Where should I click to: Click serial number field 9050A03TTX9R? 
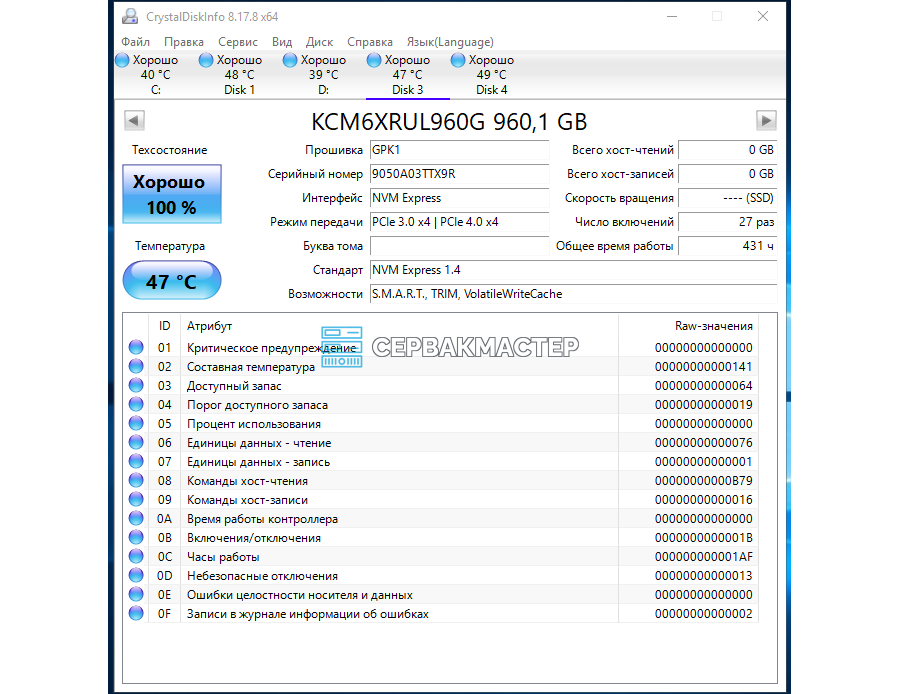459,174
